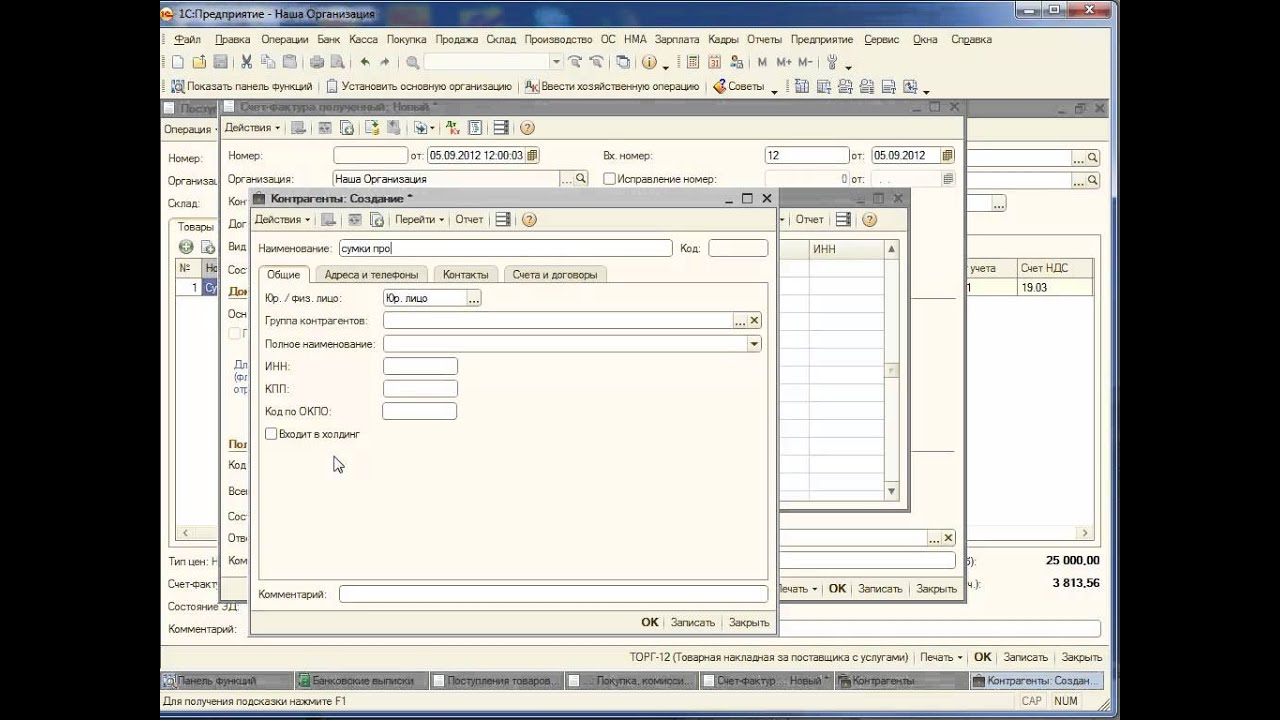Click the wrench settings icon

(x=832, y=62)
